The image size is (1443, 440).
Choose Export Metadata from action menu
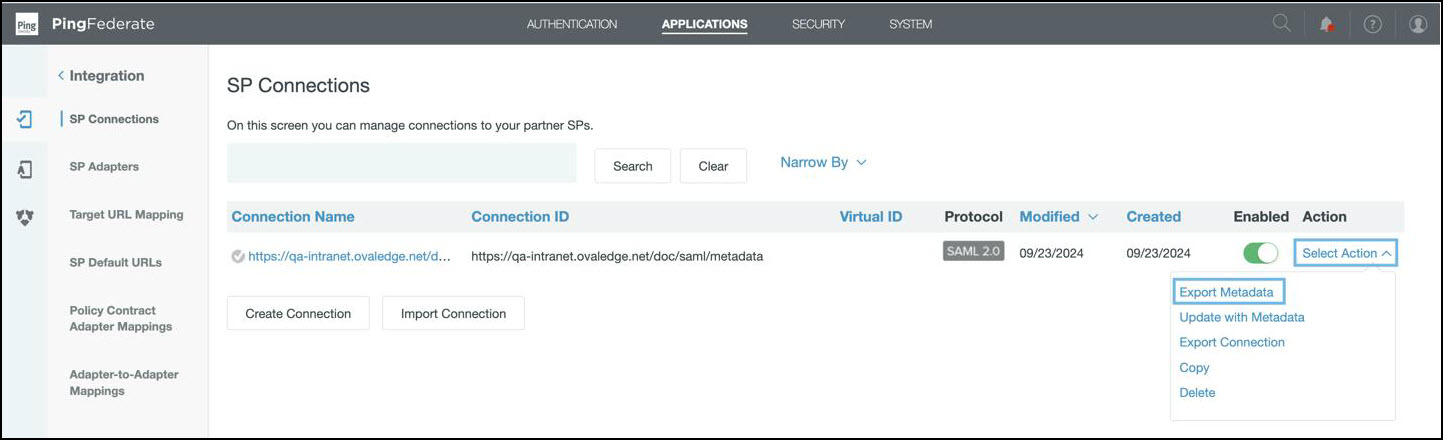click(1226, 292)
